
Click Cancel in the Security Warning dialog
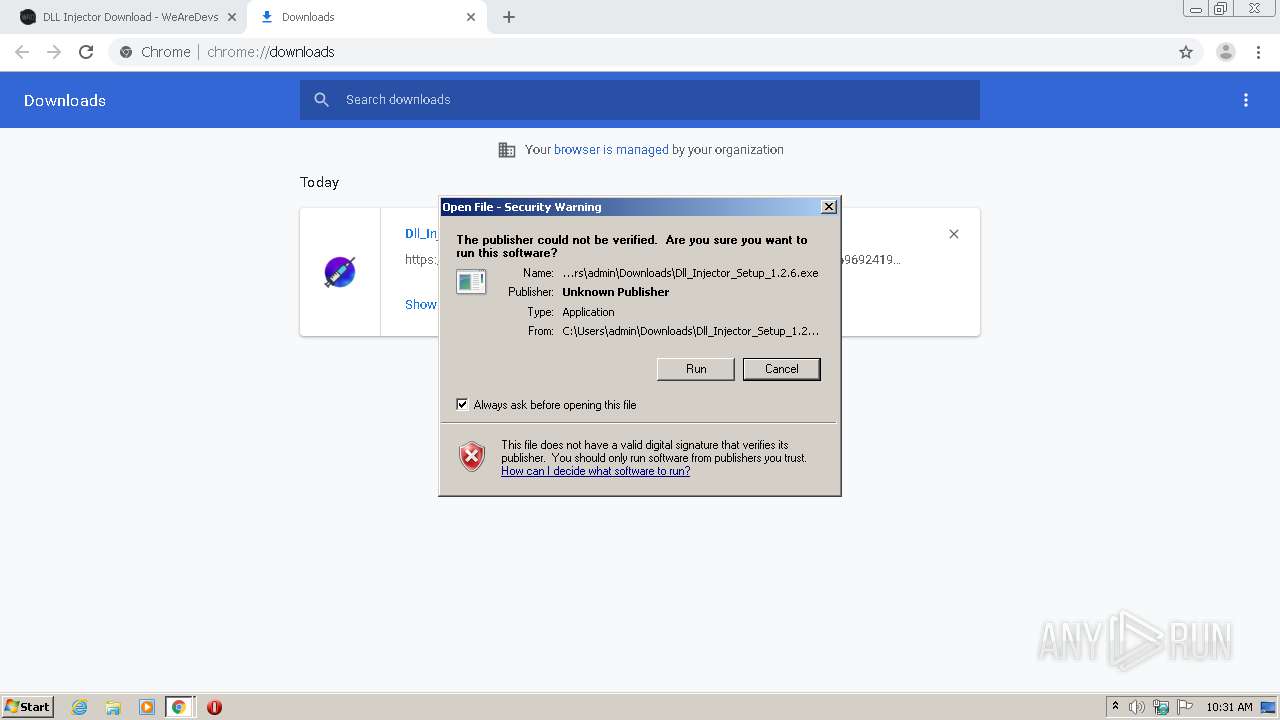tap(781, 369)
